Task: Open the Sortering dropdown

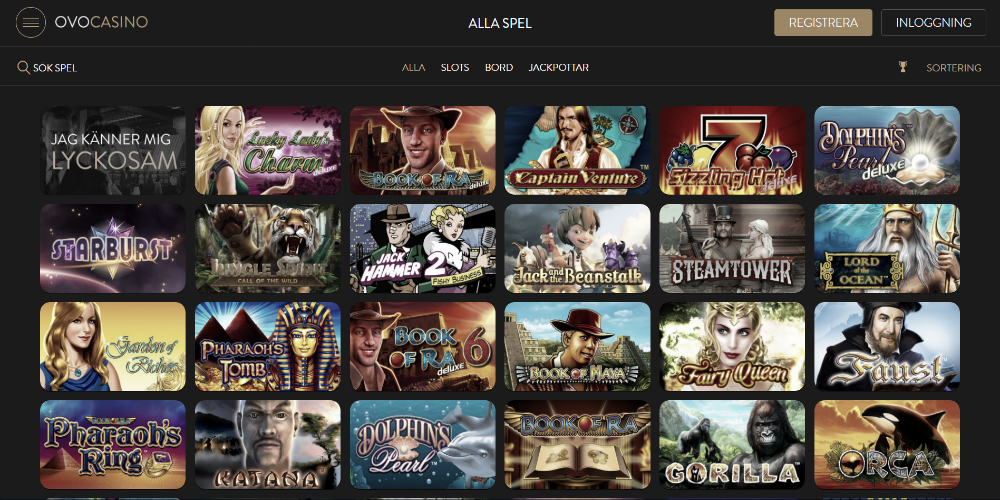Action: (953, 68)
